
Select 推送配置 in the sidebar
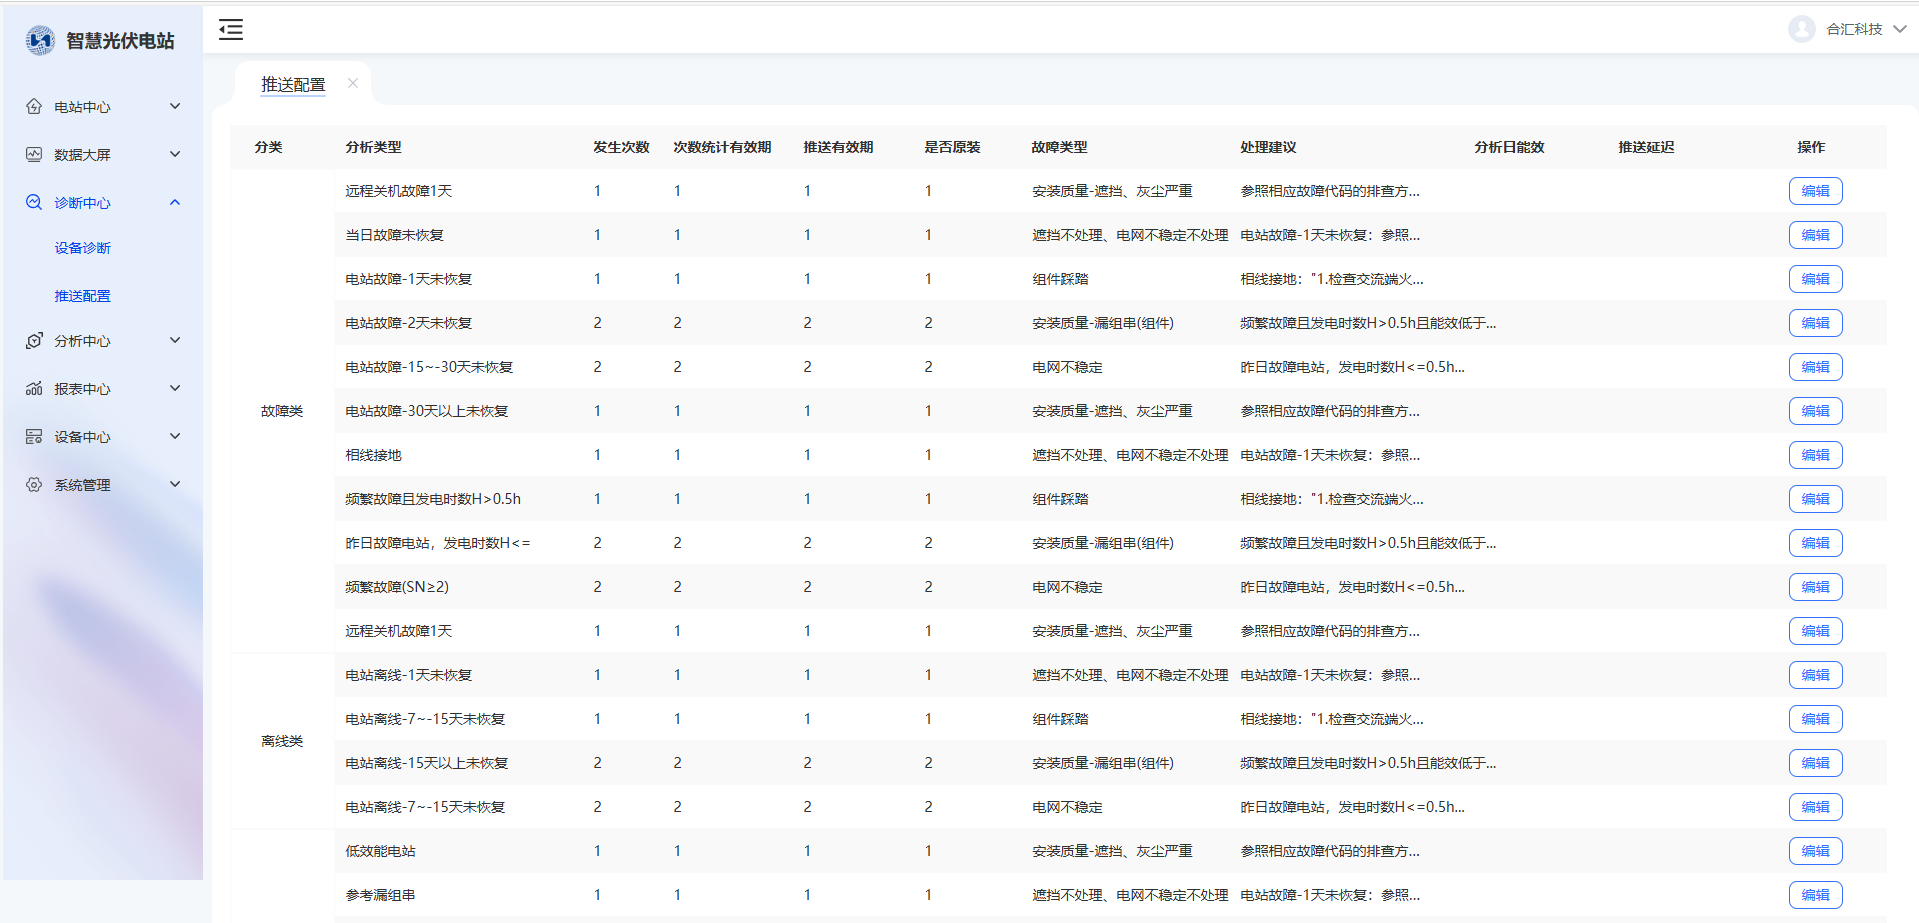[83, 296]
